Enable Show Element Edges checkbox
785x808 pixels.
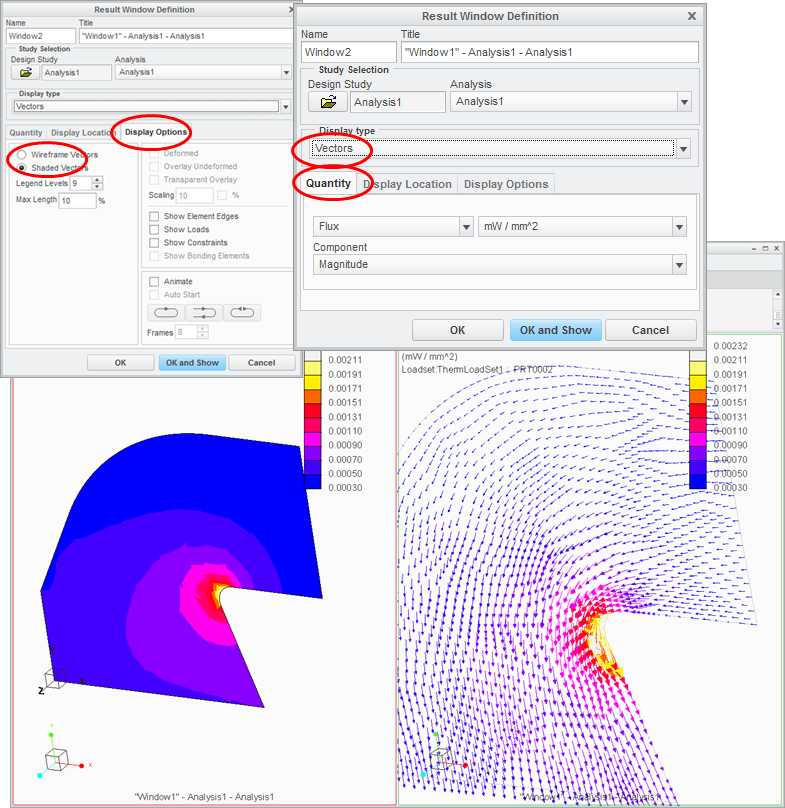[154, 216]
